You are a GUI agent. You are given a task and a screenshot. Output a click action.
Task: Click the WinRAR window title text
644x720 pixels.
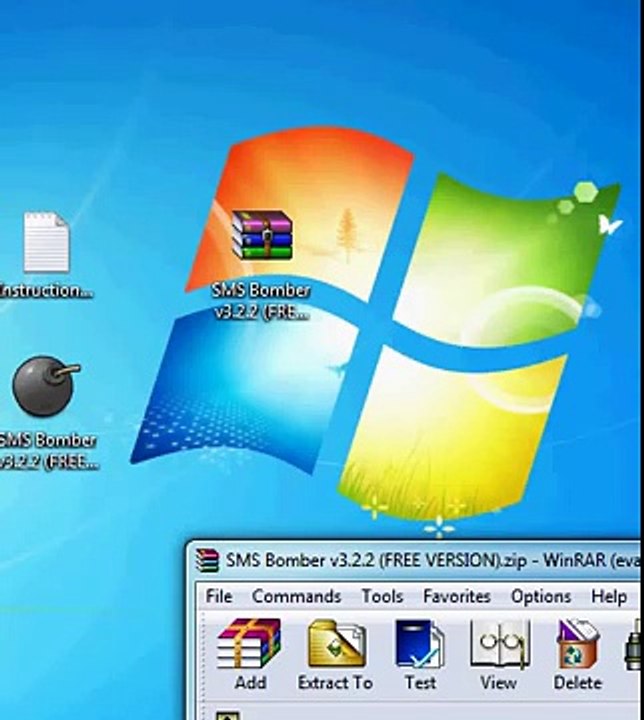pos(432,561)
